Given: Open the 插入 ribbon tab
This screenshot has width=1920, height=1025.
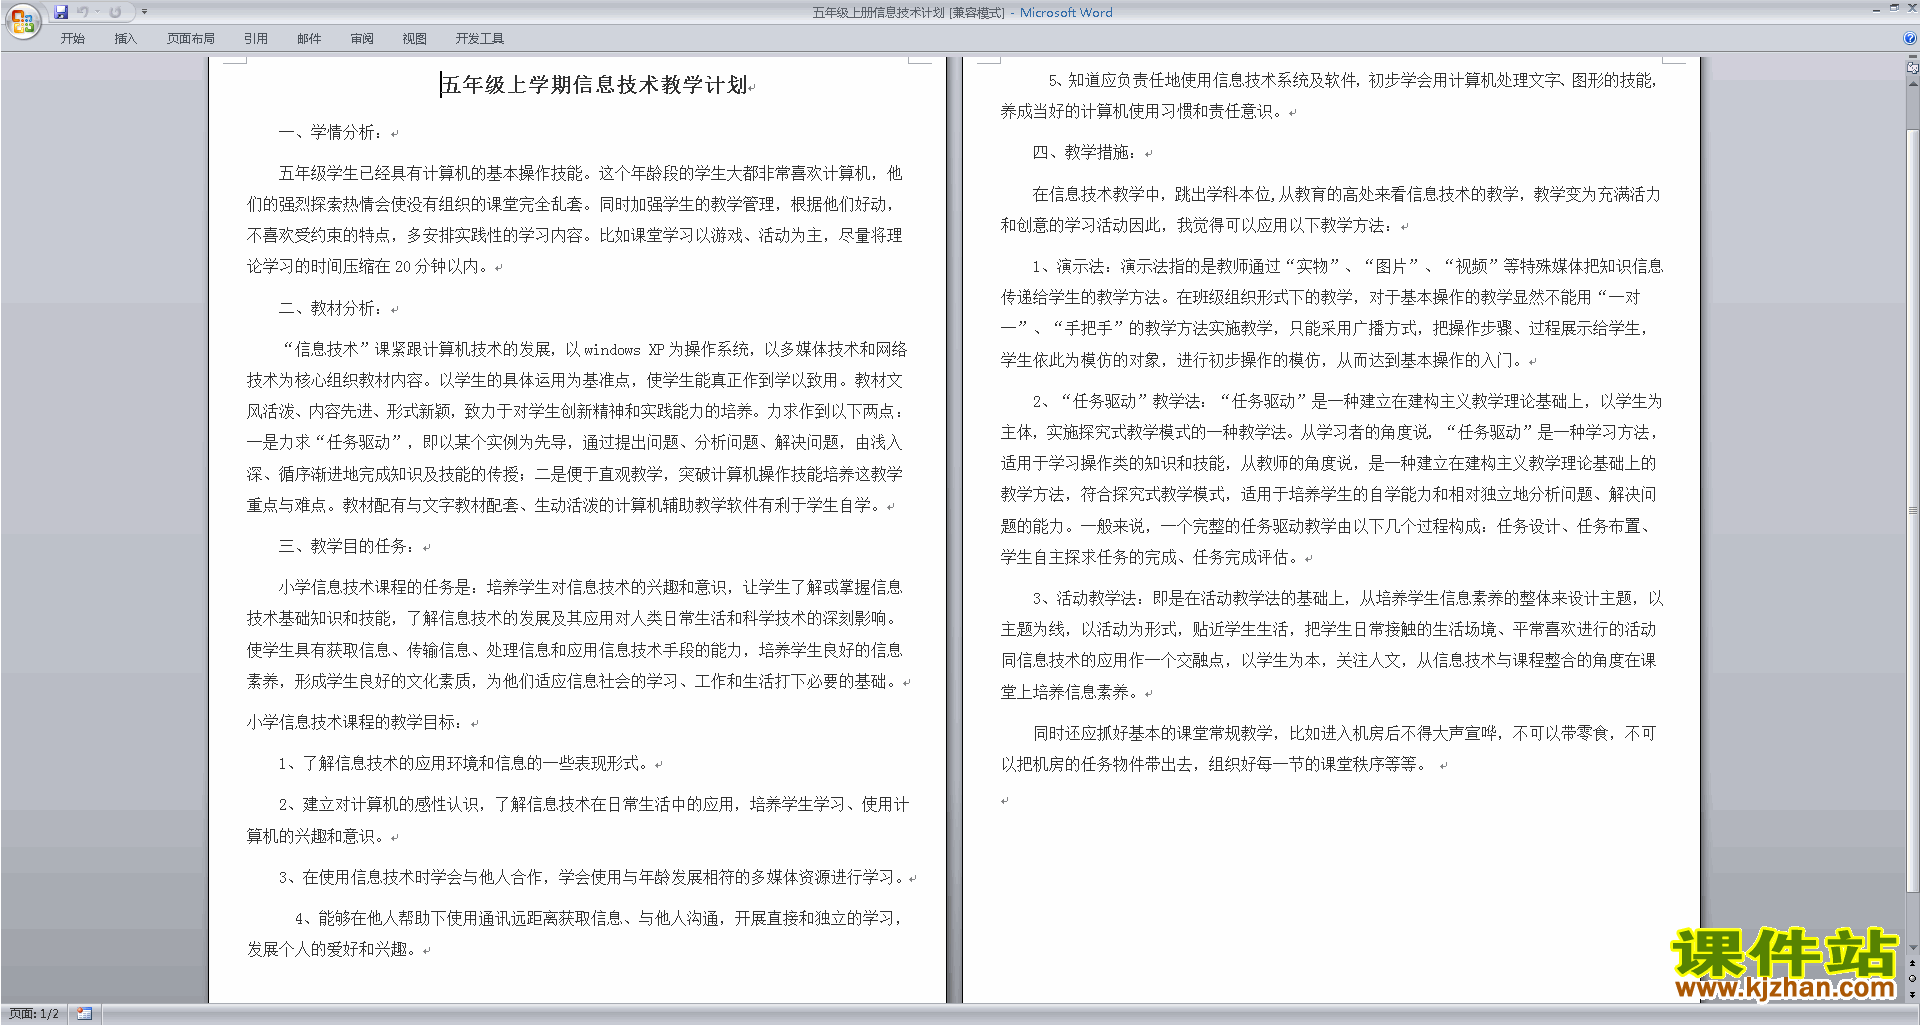Looking at the screenshot, I should 125,39.
